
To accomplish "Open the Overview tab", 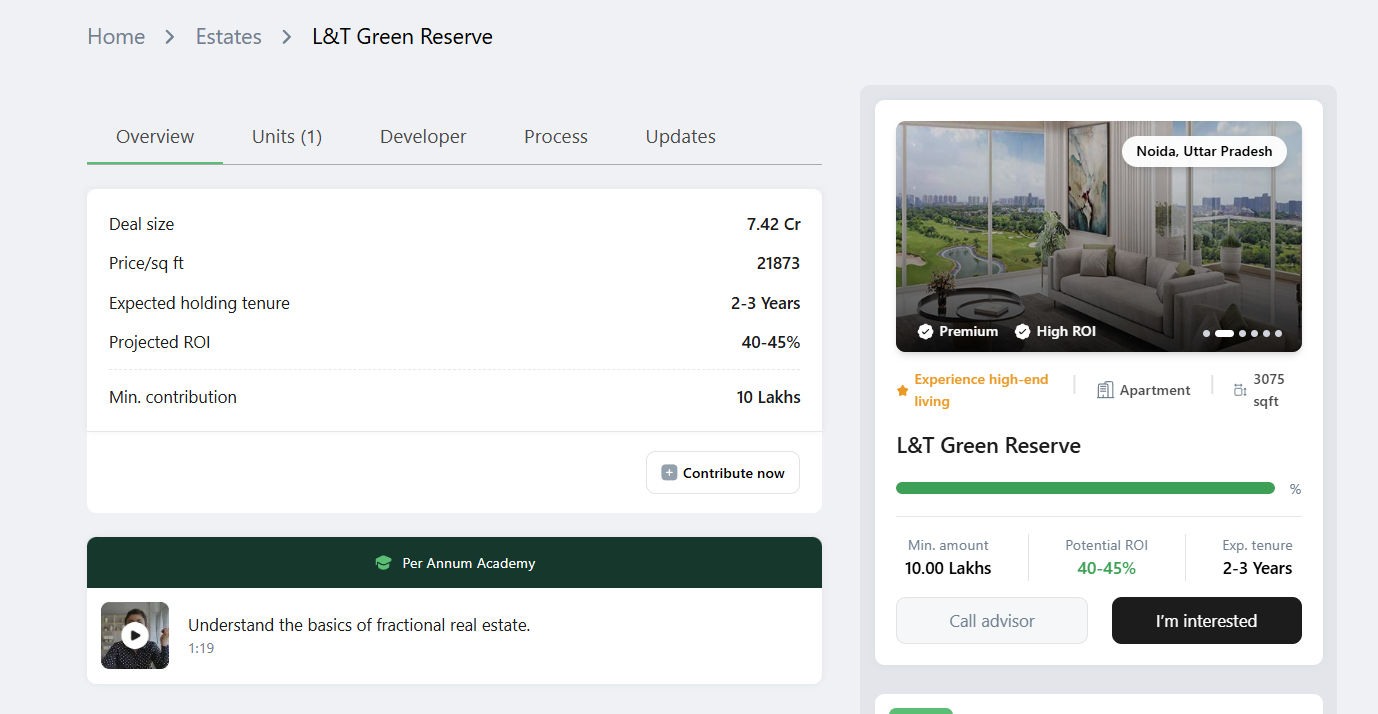I will pyautogui.click(x=155, y=137).
